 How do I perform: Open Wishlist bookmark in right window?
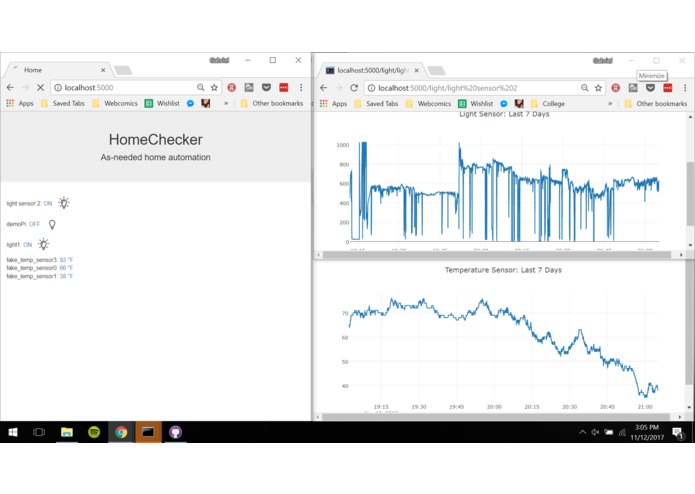coord(476,104)
